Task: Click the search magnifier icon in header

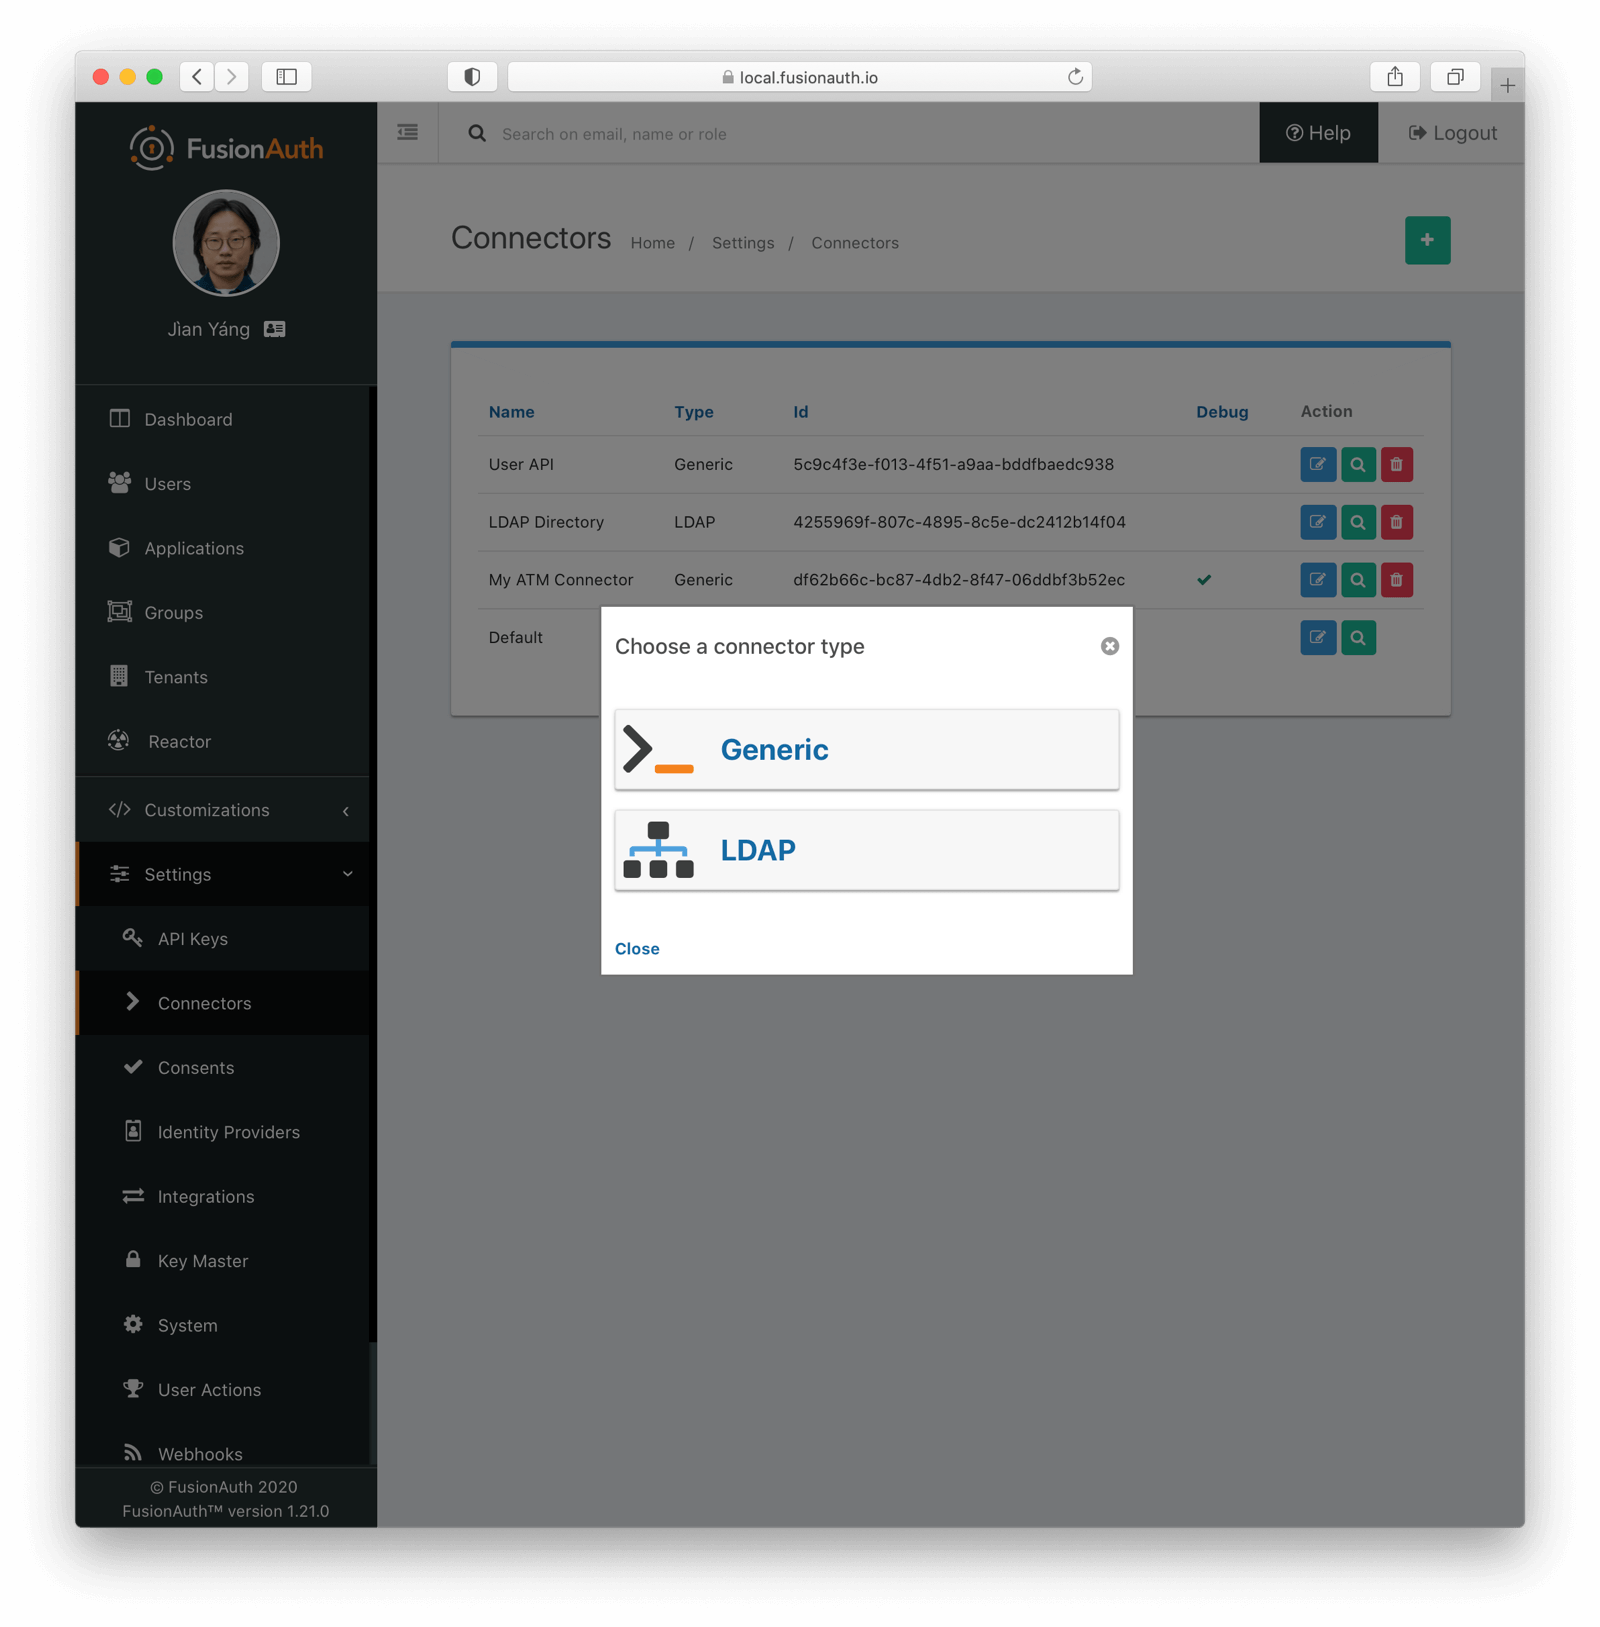Action: point(477,133)
